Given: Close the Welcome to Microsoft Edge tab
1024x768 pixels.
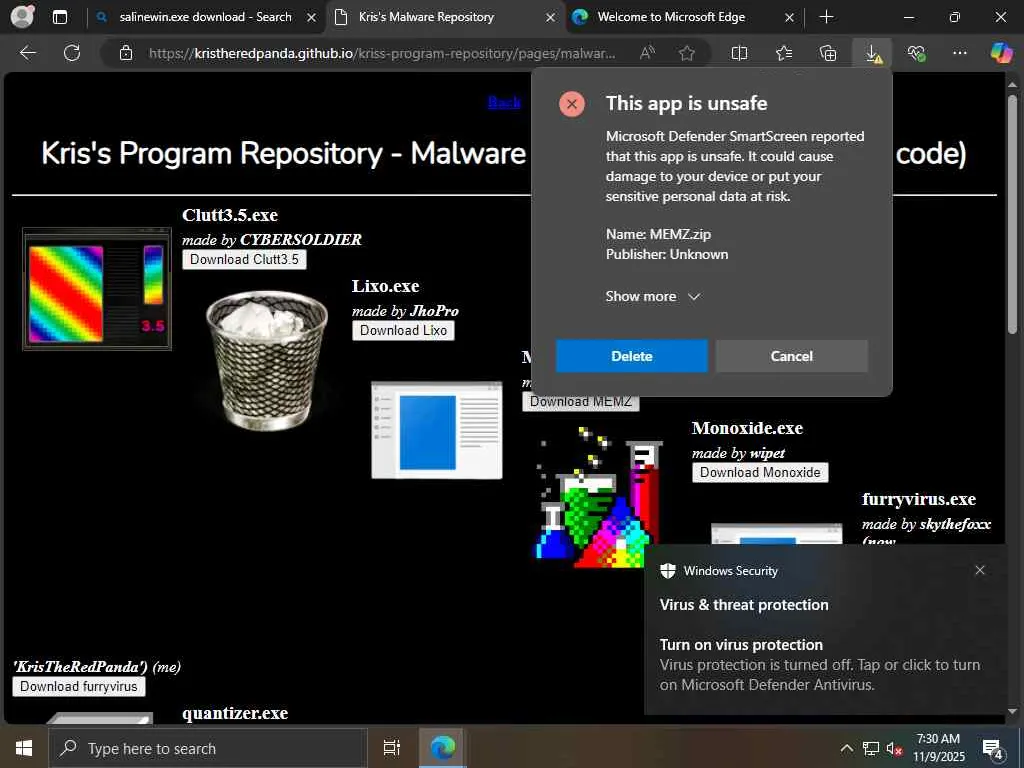Looking at the screenshot, I should point(790,18).
